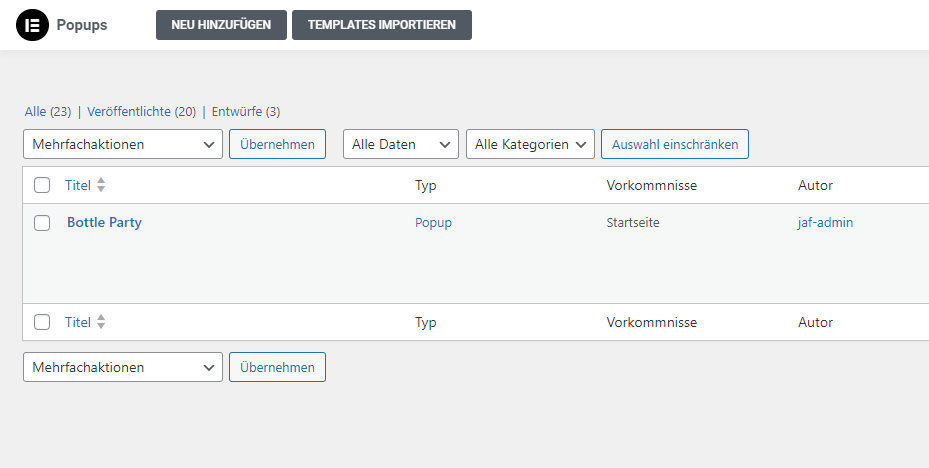Open the Bottle Party popup title link
Viewport: 929px width, 468px height.
(104, 223)
